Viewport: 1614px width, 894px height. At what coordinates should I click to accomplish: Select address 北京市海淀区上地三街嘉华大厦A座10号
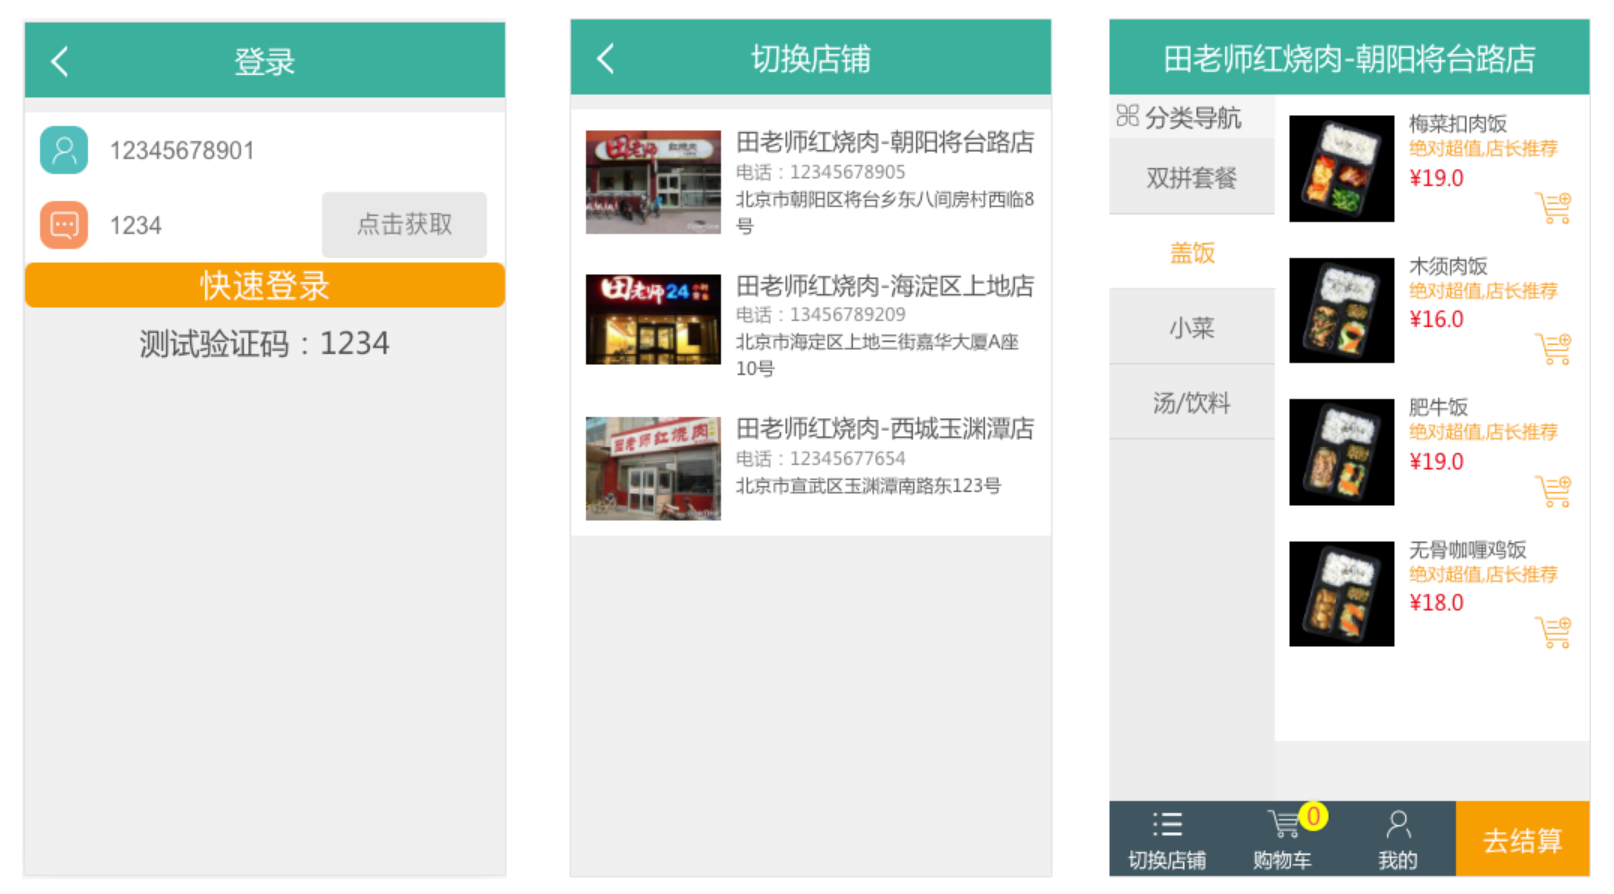coord(877,355)
